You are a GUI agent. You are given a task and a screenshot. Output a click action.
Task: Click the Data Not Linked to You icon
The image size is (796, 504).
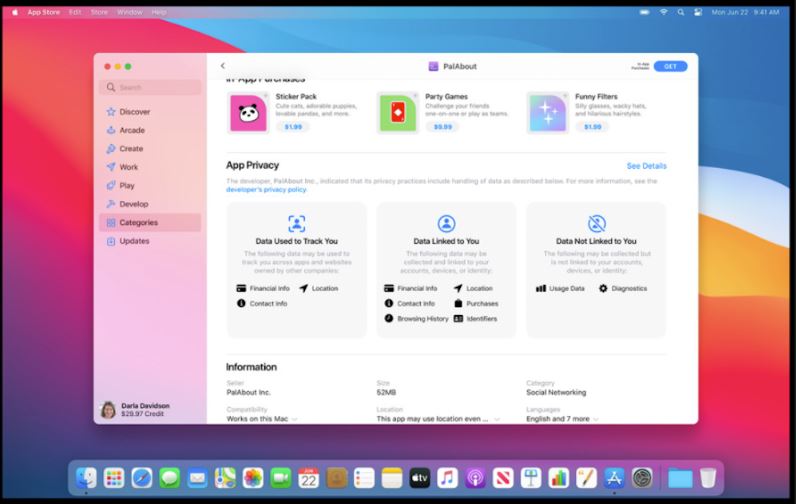click(596, 223)
